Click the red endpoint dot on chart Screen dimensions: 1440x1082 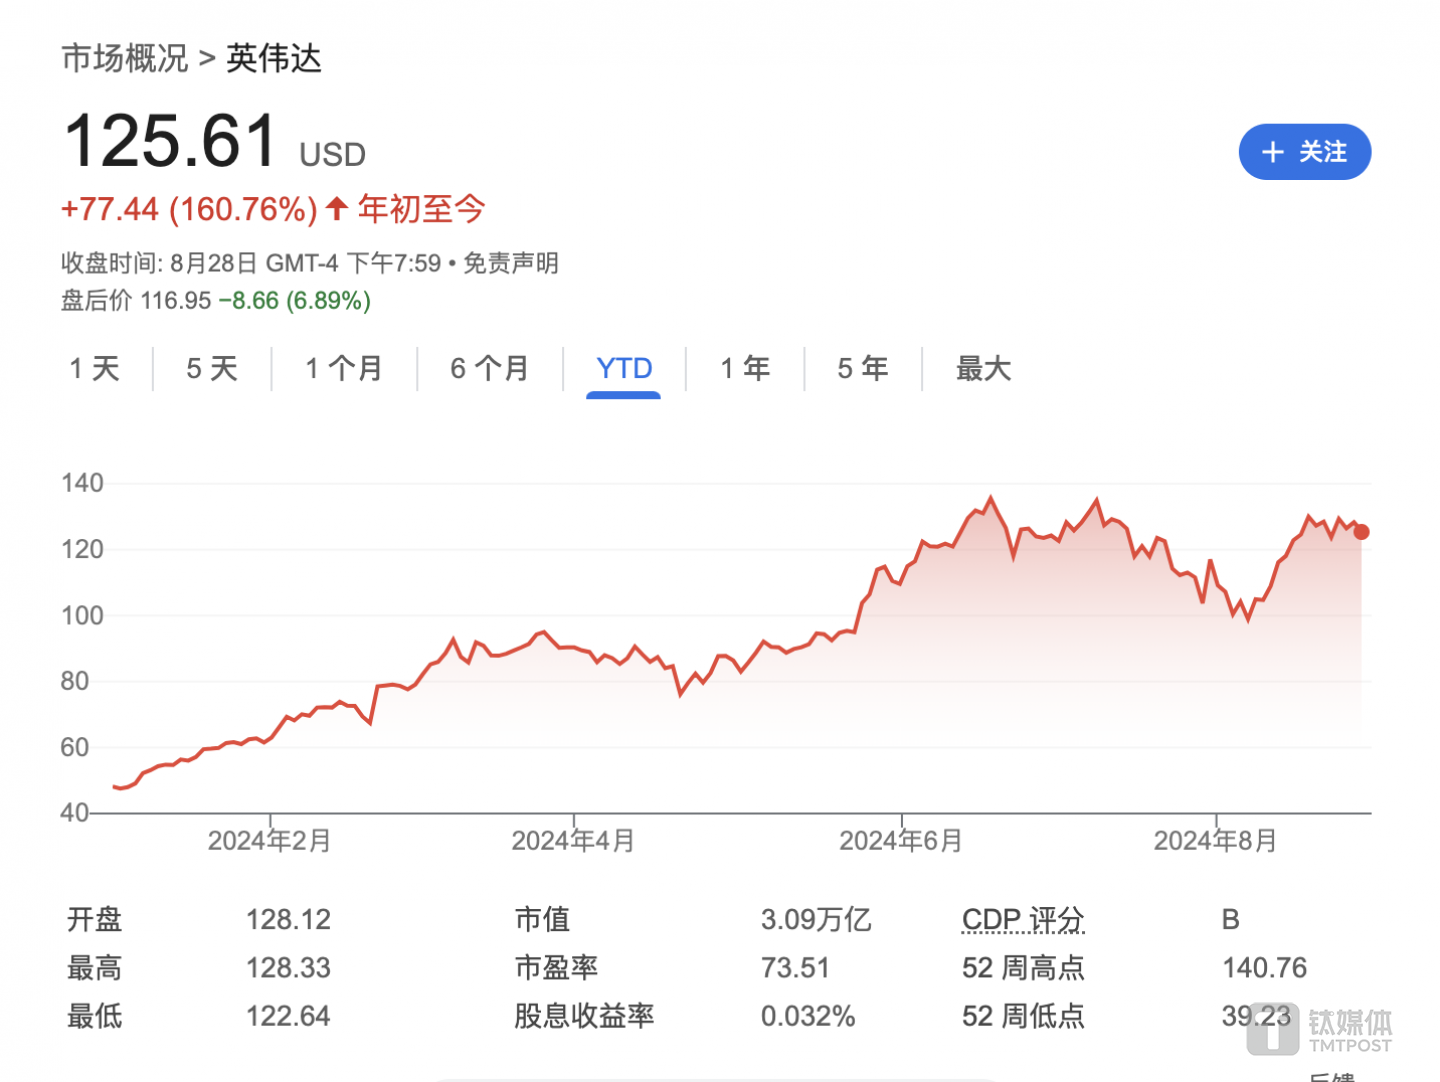coord(1361,532)
